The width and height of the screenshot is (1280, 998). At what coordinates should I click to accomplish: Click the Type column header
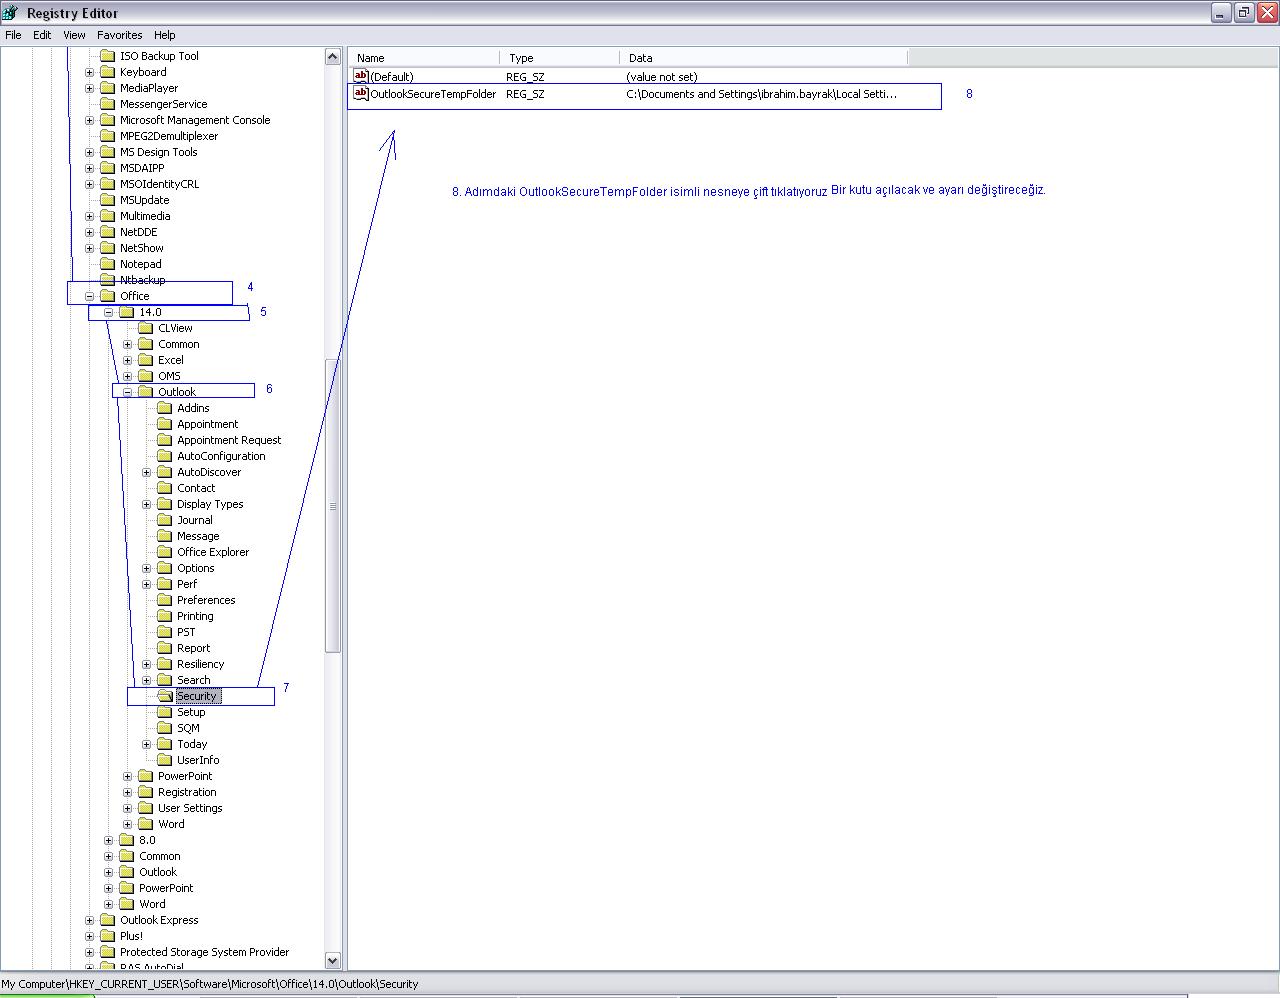pyautogui.click(x=560, y=58)
